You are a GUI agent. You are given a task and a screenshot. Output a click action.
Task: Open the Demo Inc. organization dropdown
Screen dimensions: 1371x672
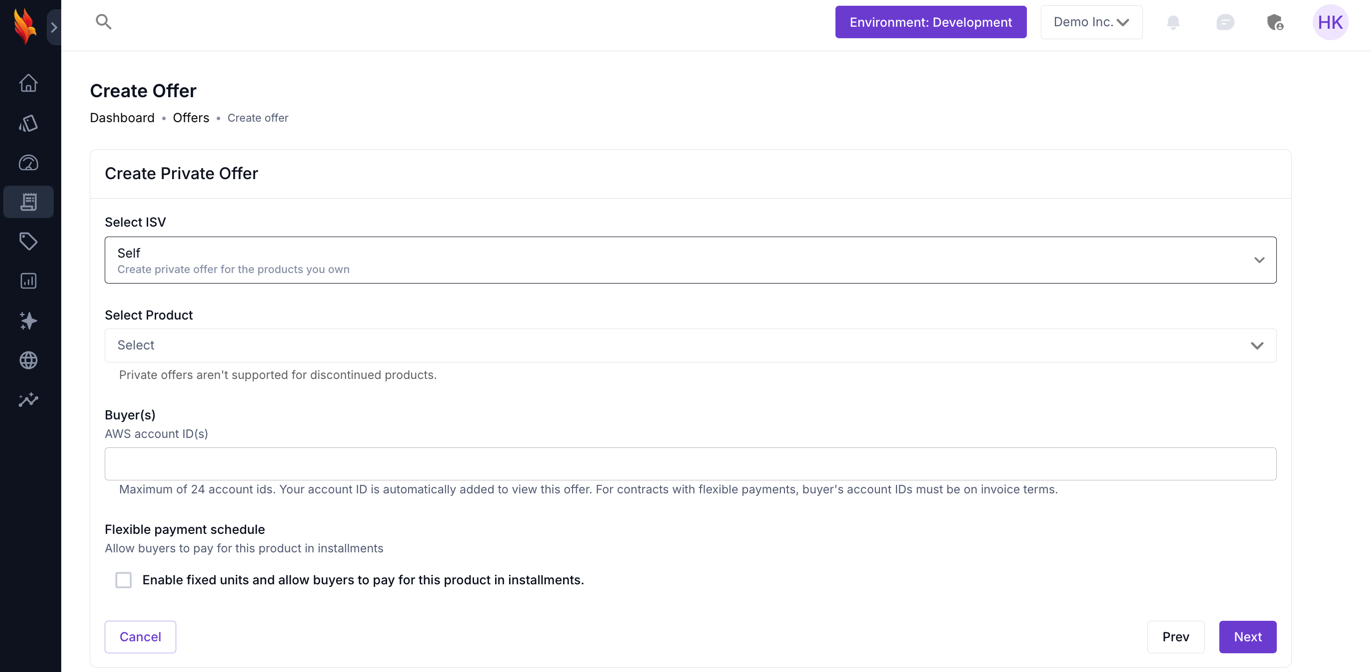pyautogui.click(x=1090, y=22)
